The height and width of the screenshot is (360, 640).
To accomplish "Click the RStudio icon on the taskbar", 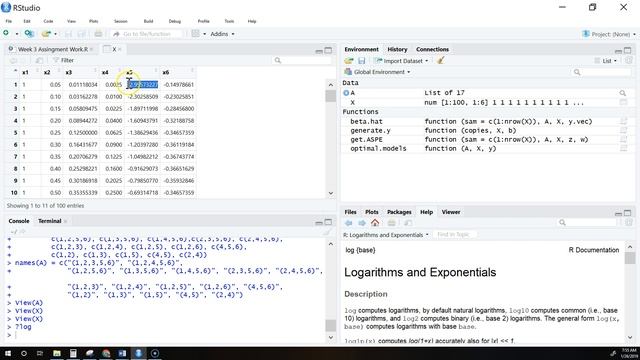I will [x=138, y=353].
